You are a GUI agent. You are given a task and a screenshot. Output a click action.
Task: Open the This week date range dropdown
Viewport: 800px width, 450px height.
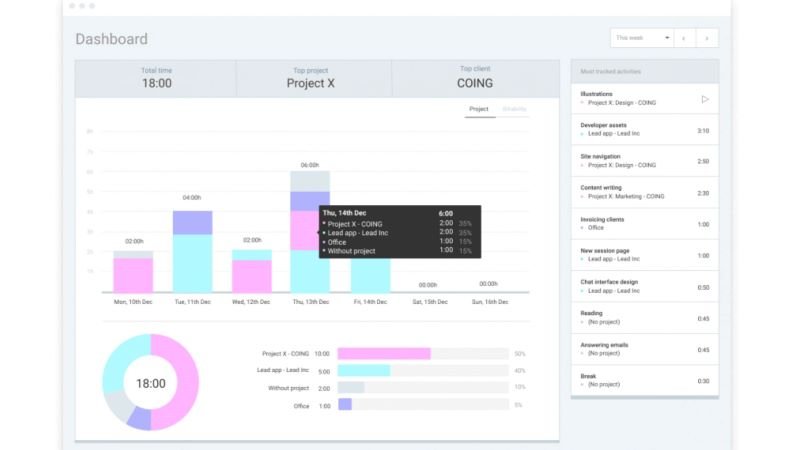(x=642, y=38)
